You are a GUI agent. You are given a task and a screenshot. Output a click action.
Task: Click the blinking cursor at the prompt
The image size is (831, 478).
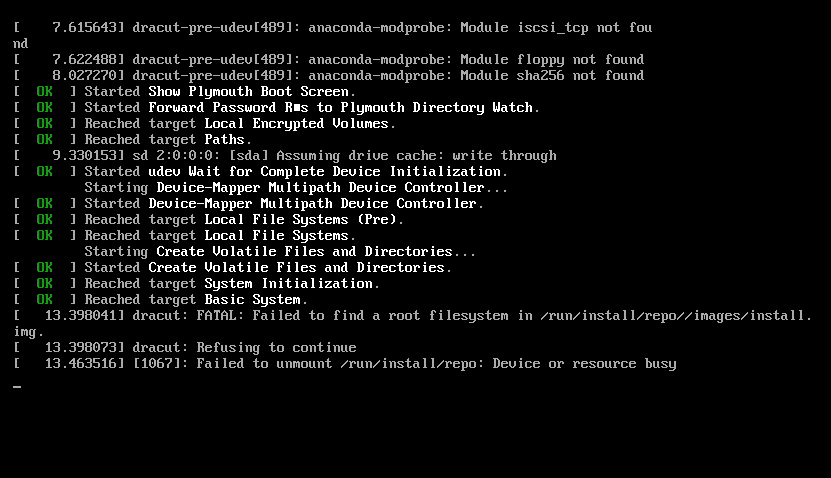[18, 386]
